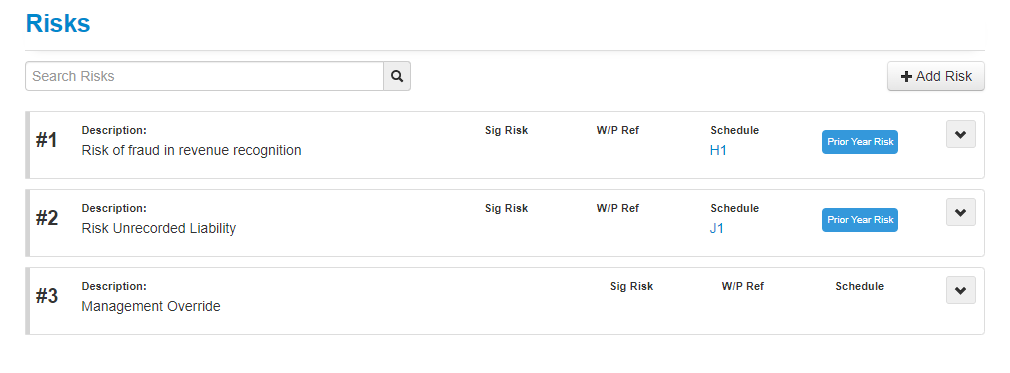Click the magnifying glass search icon
Image resolution: width=1010 pixels, height=373 pixels.
(x=397, y=76)
